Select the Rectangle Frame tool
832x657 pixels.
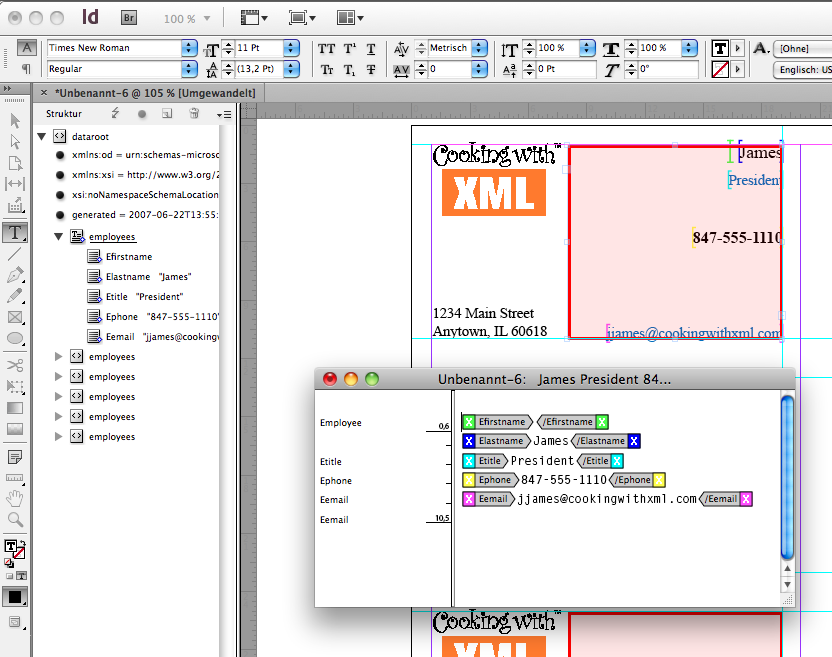click(x=15, y=317)
